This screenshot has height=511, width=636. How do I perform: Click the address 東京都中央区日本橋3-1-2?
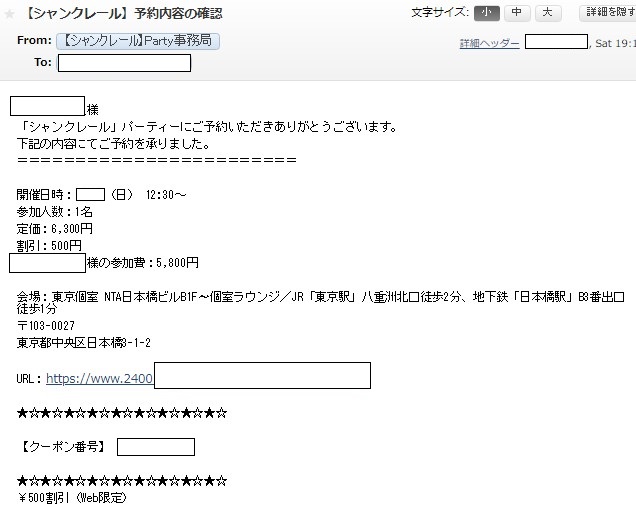point(84,343)
